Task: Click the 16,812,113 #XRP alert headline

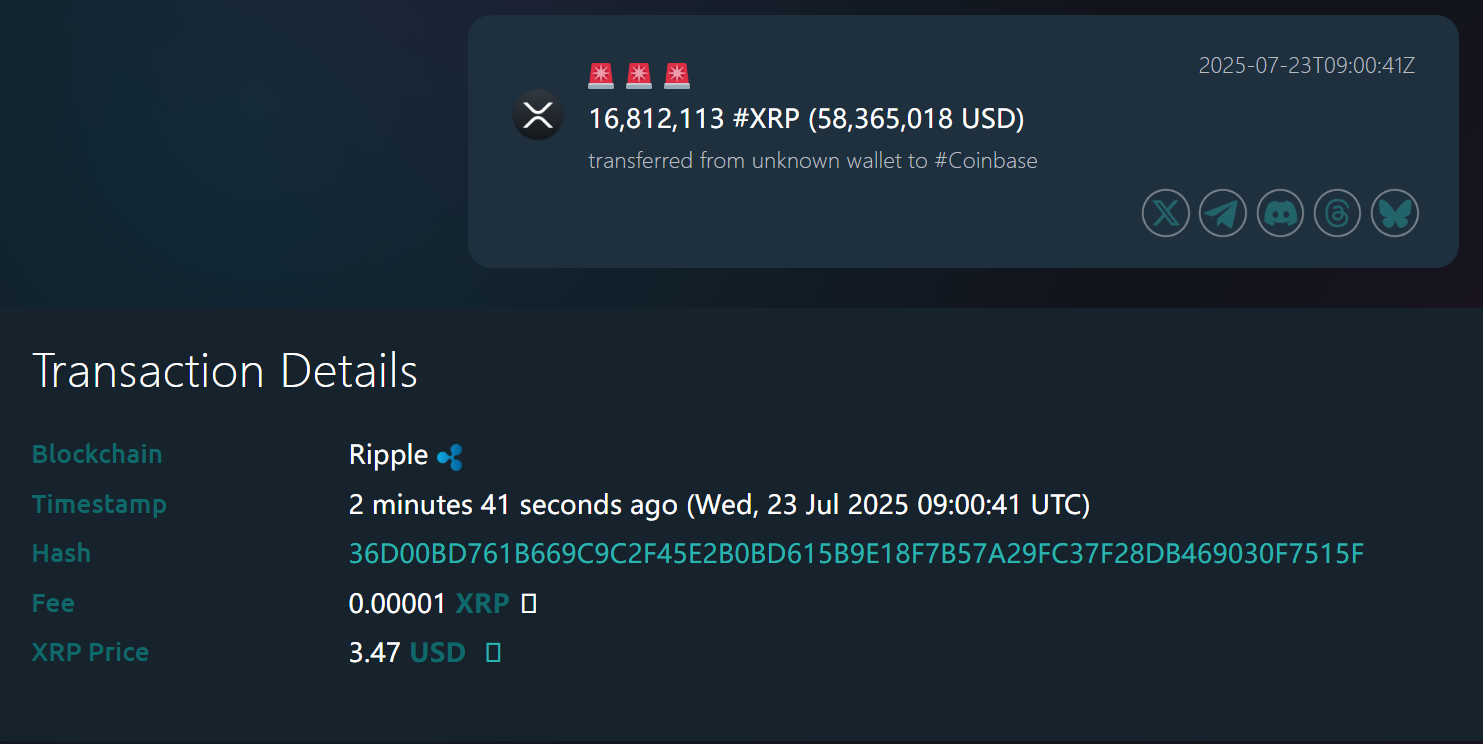Action: pos(805,119)
